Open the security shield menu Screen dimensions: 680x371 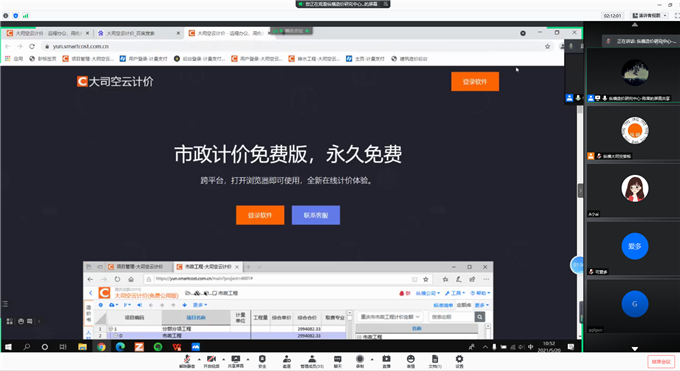coord(262,361)
